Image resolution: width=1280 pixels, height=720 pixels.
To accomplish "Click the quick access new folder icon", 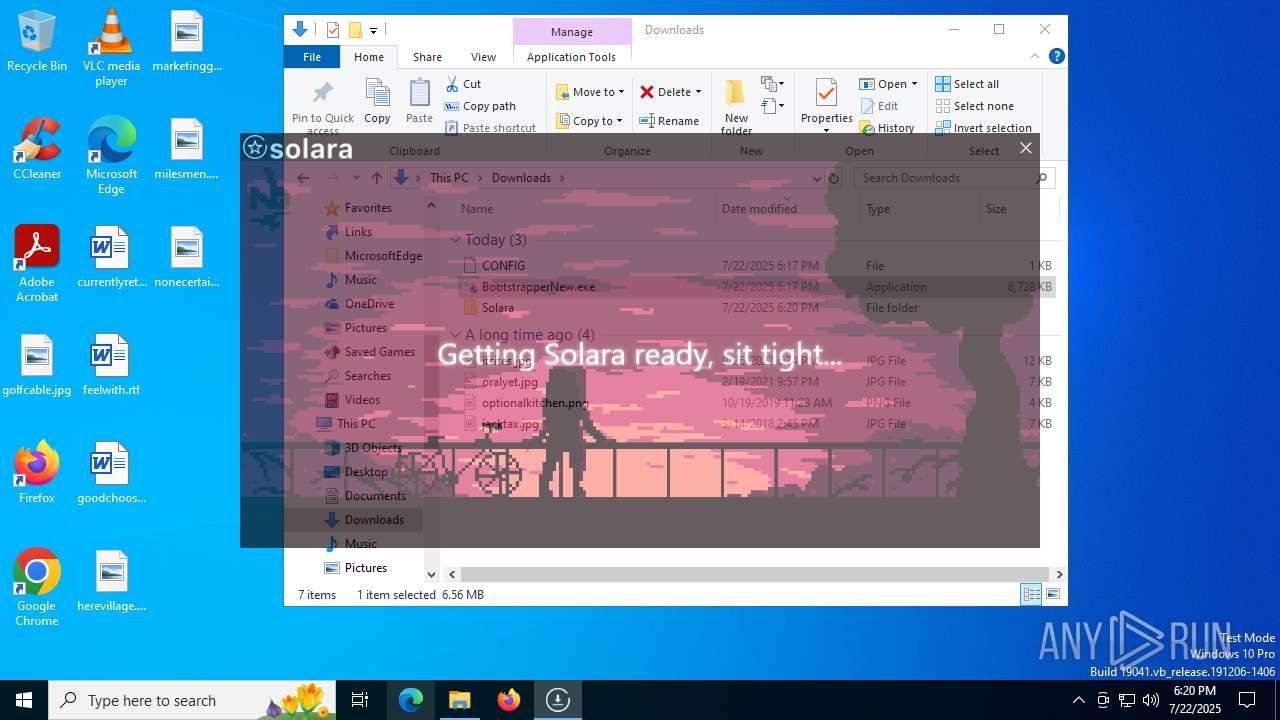I will coord(354,30).
